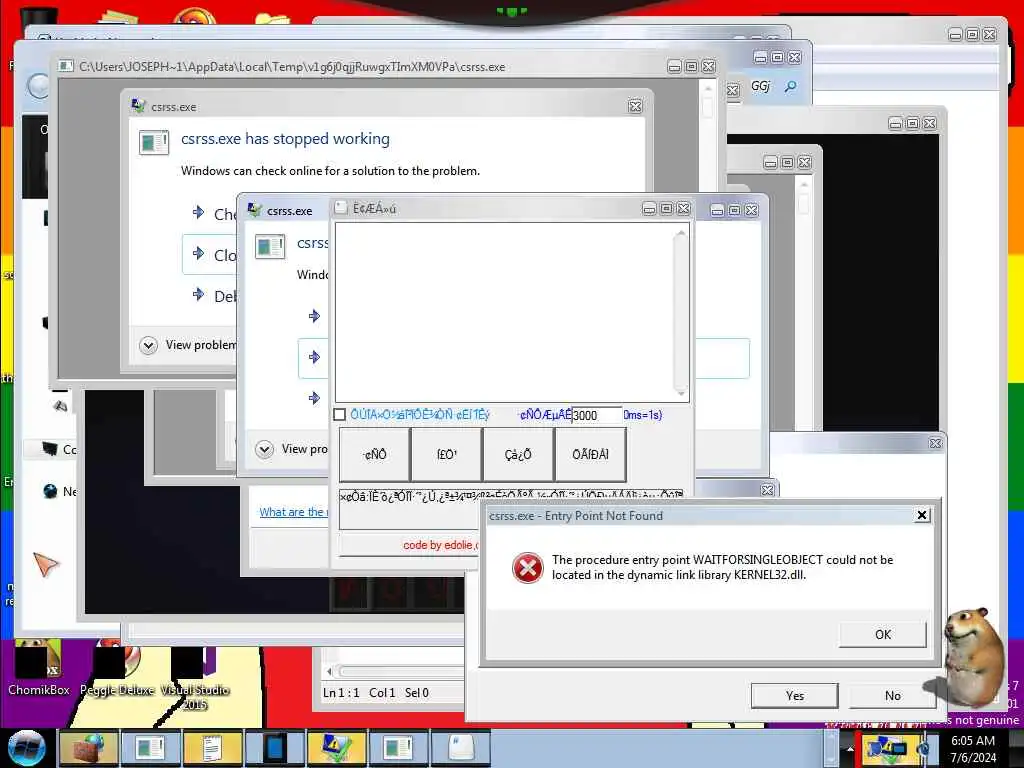Click the garbled window's title bar icon

point(341,208)
